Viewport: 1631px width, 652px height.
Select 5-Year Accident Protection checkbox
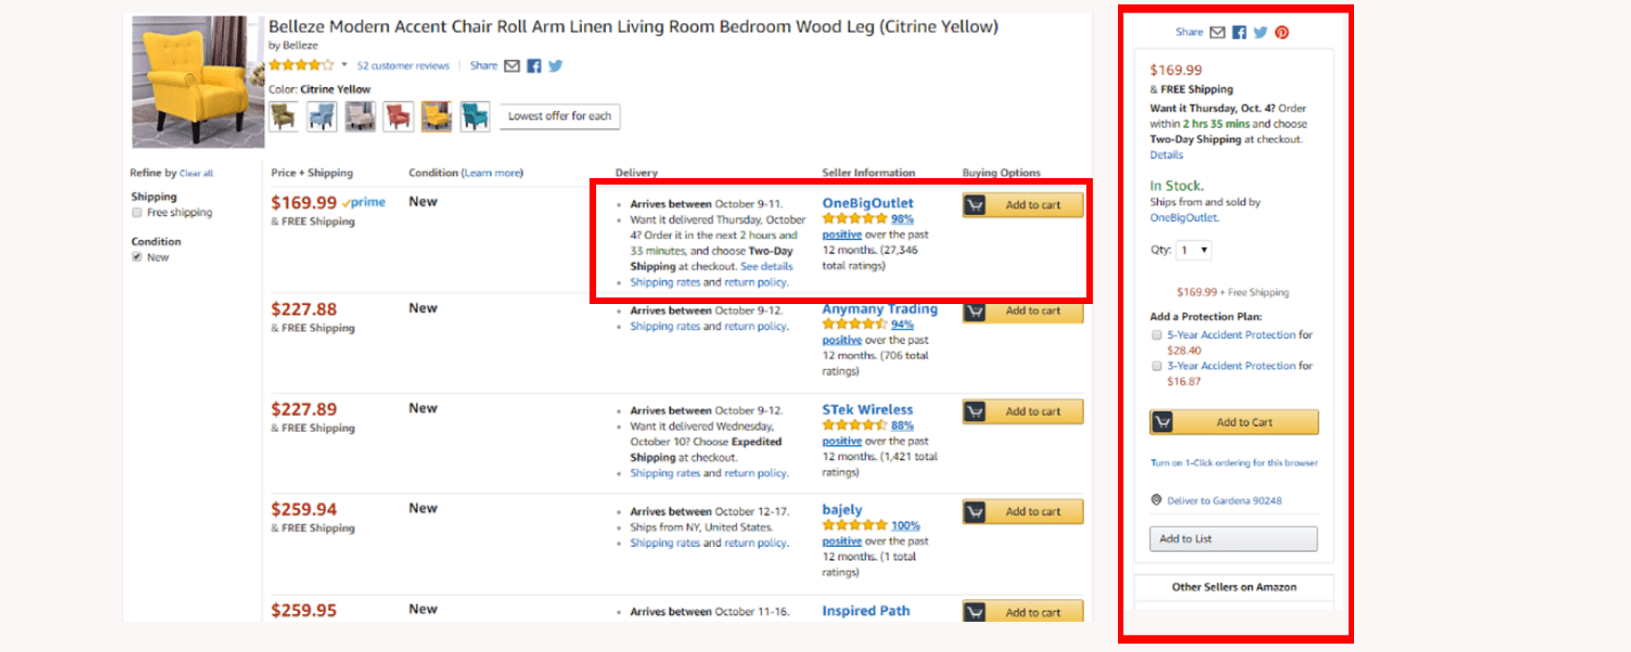pos(1157,335)
